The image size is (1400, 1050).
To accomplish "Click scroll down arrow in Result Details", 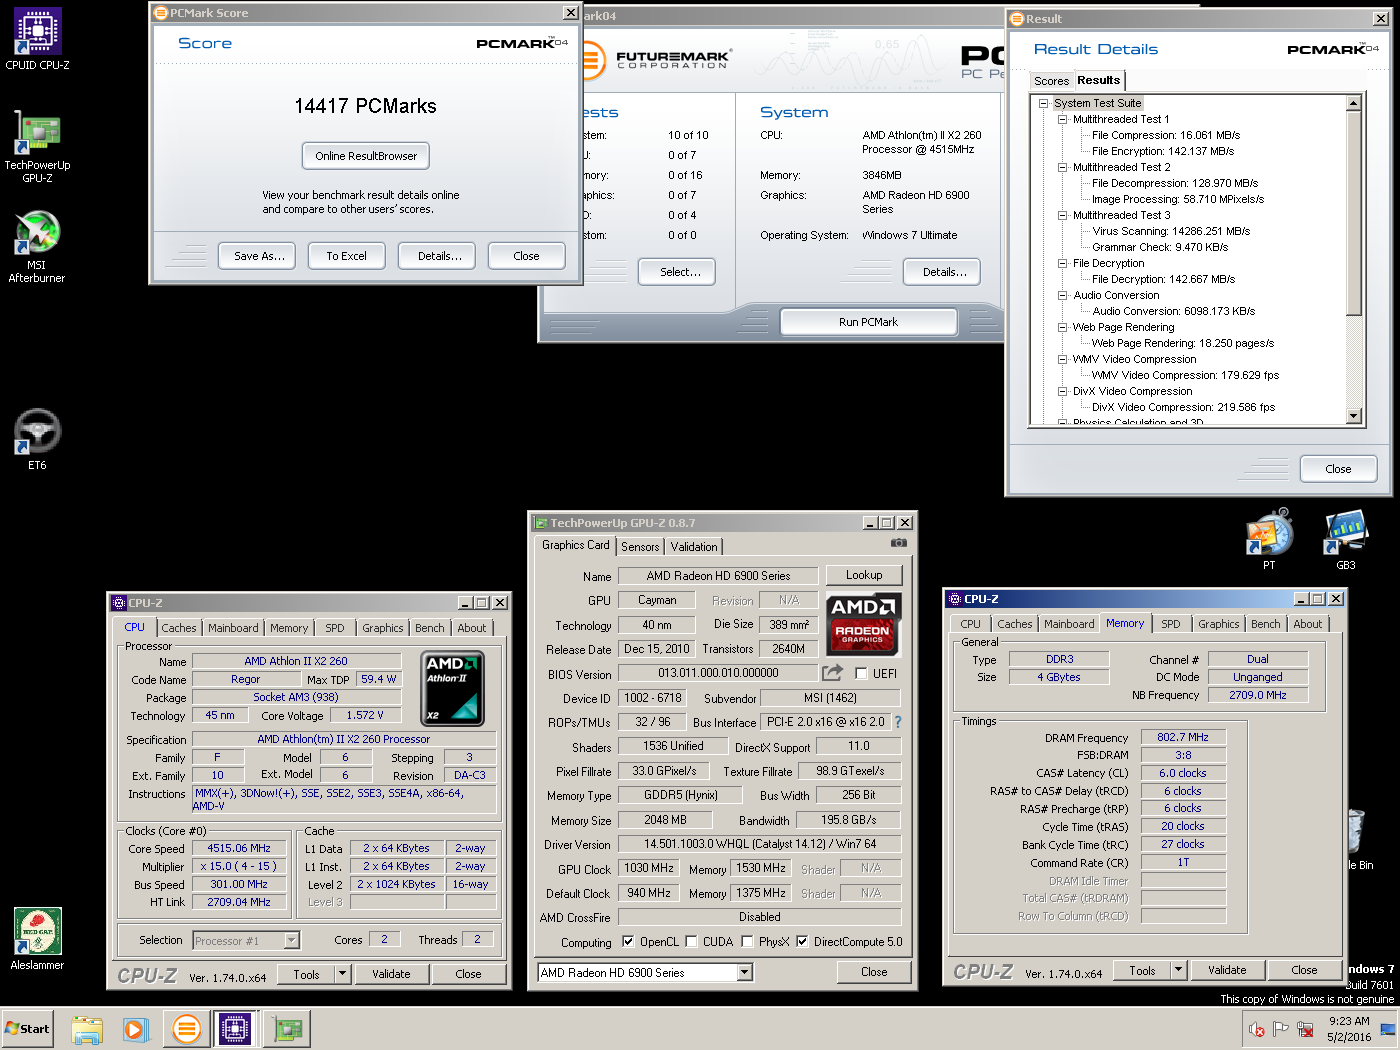I will 1354,416.
